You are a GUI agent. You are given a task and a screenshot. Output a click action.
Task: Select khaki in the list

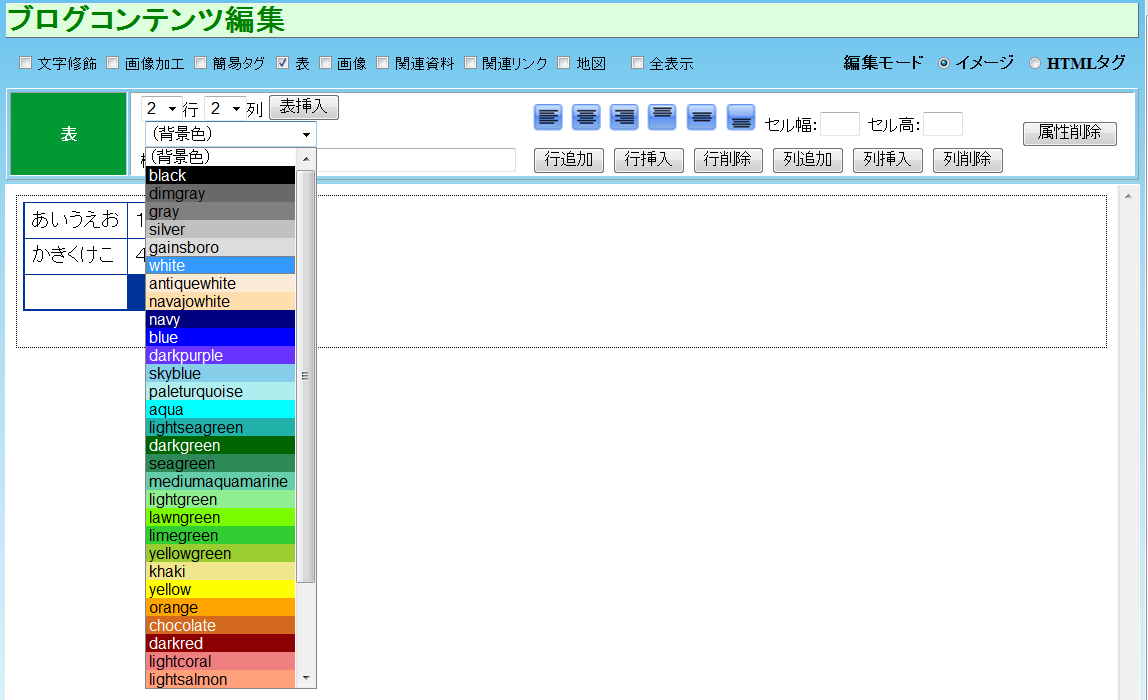tap(220, 571)
